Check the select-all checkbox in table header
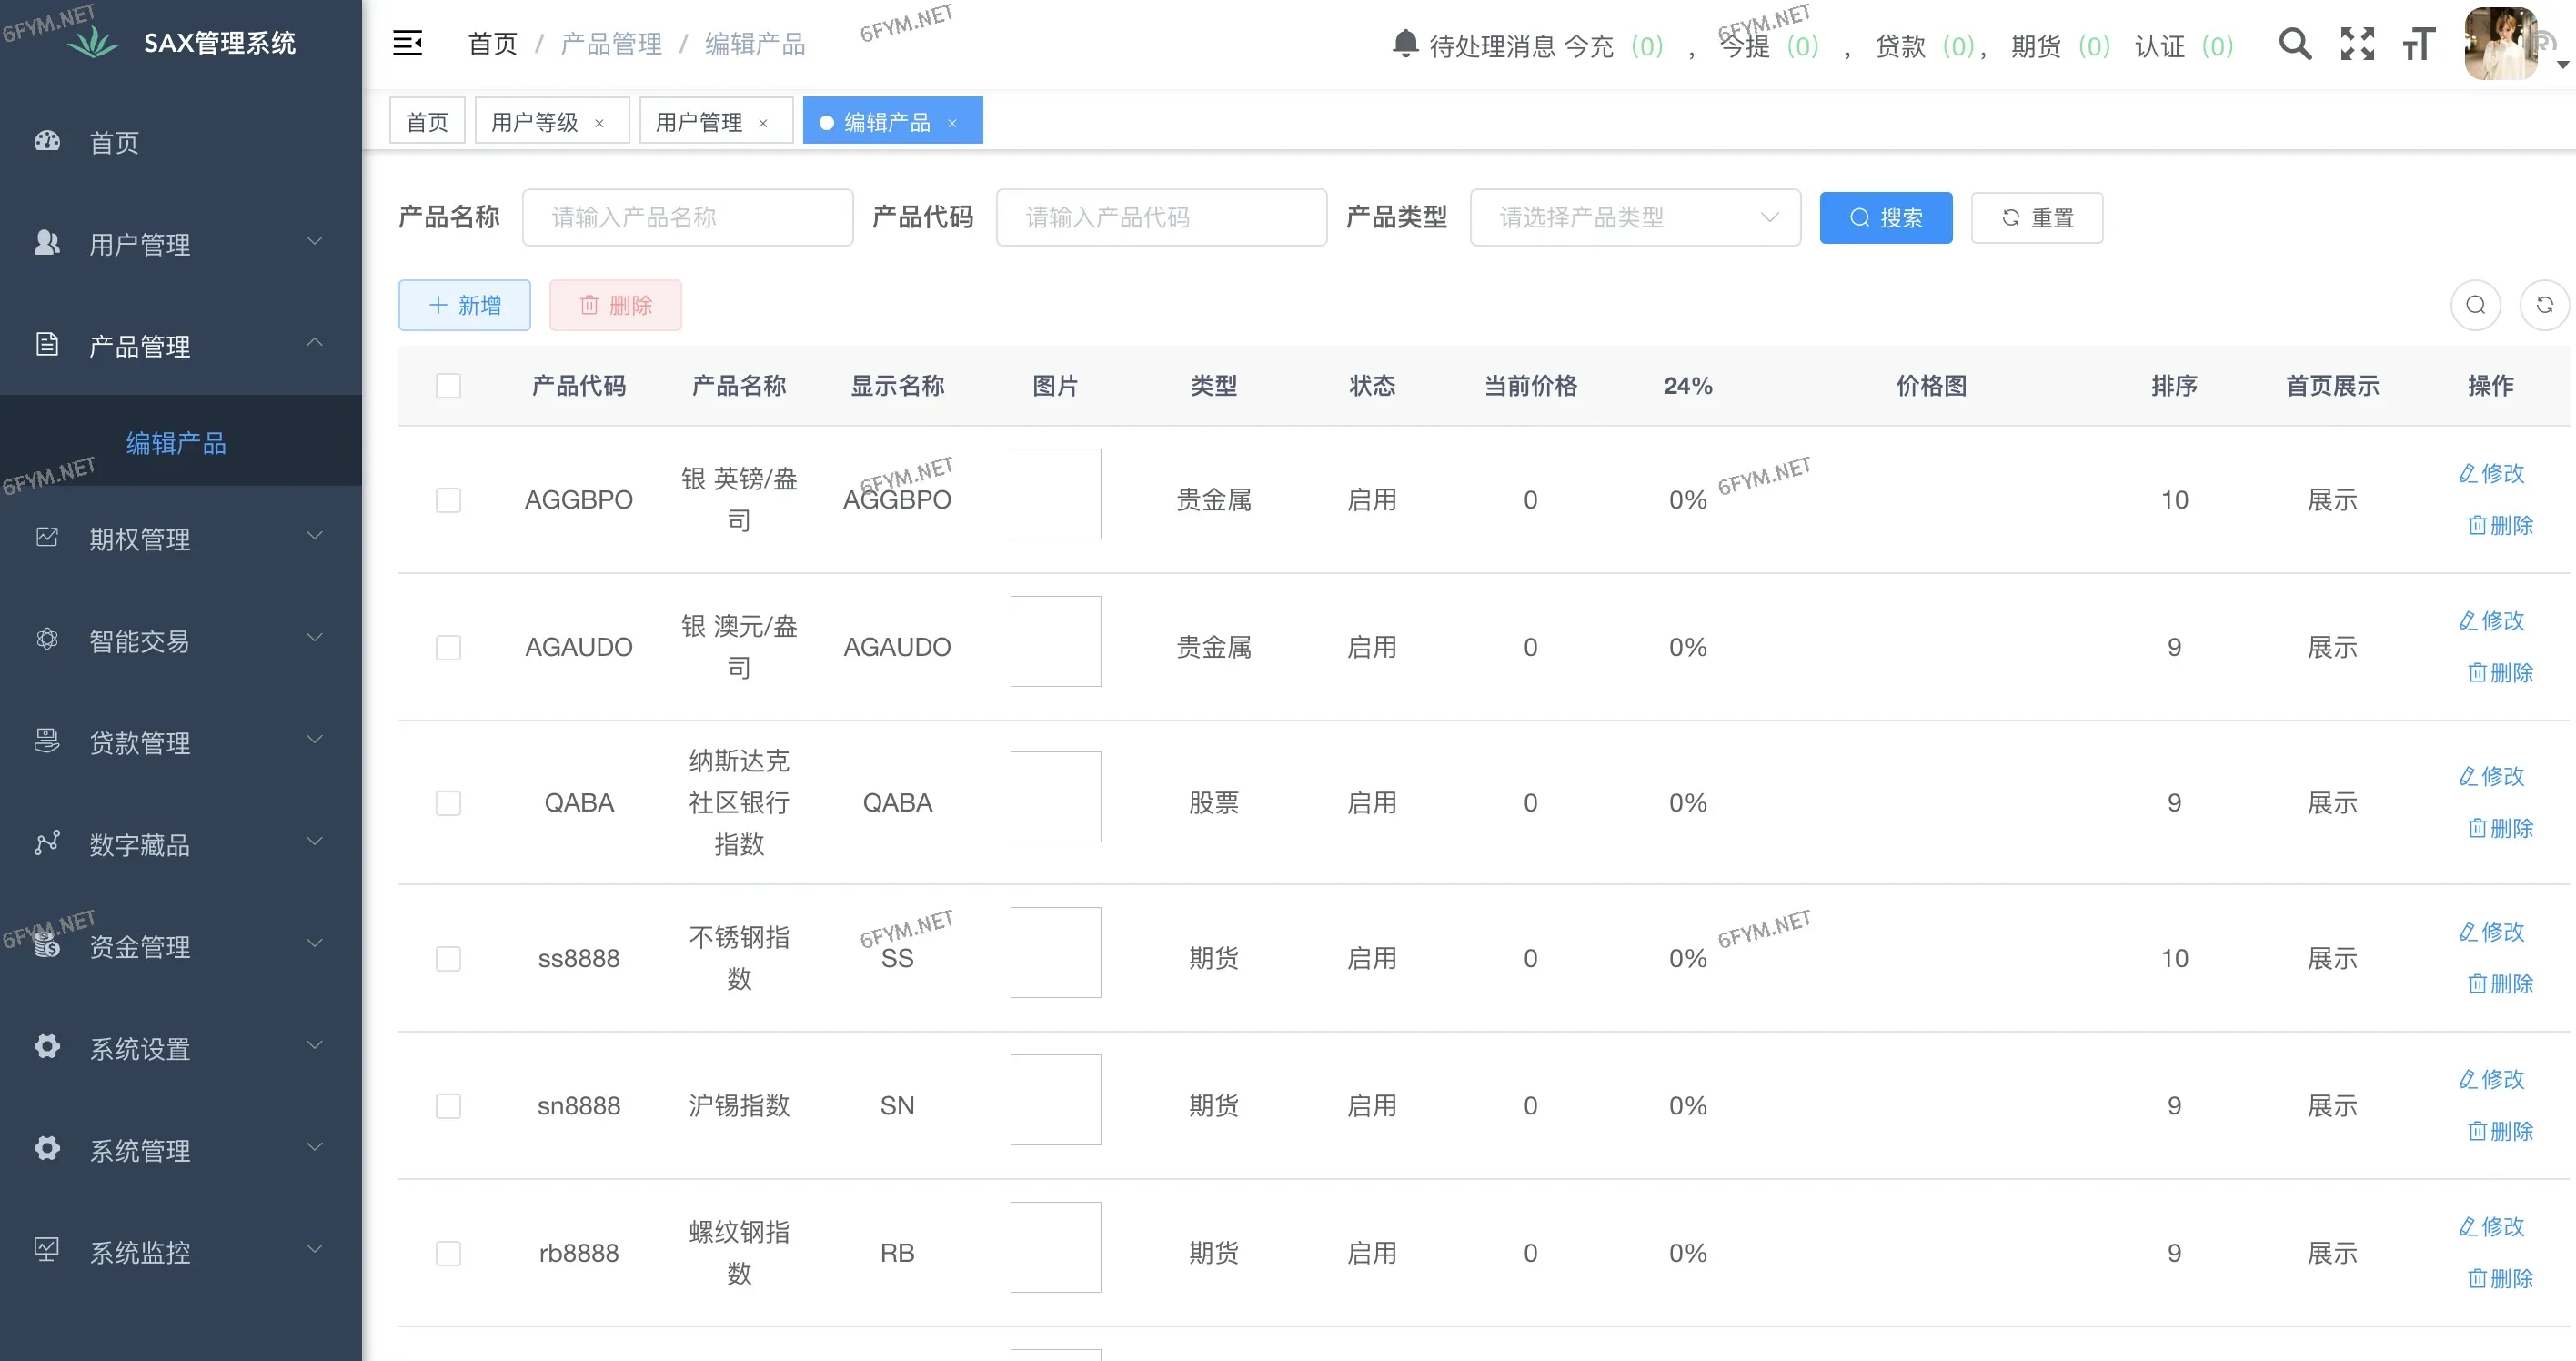 (x=448, y=386)
